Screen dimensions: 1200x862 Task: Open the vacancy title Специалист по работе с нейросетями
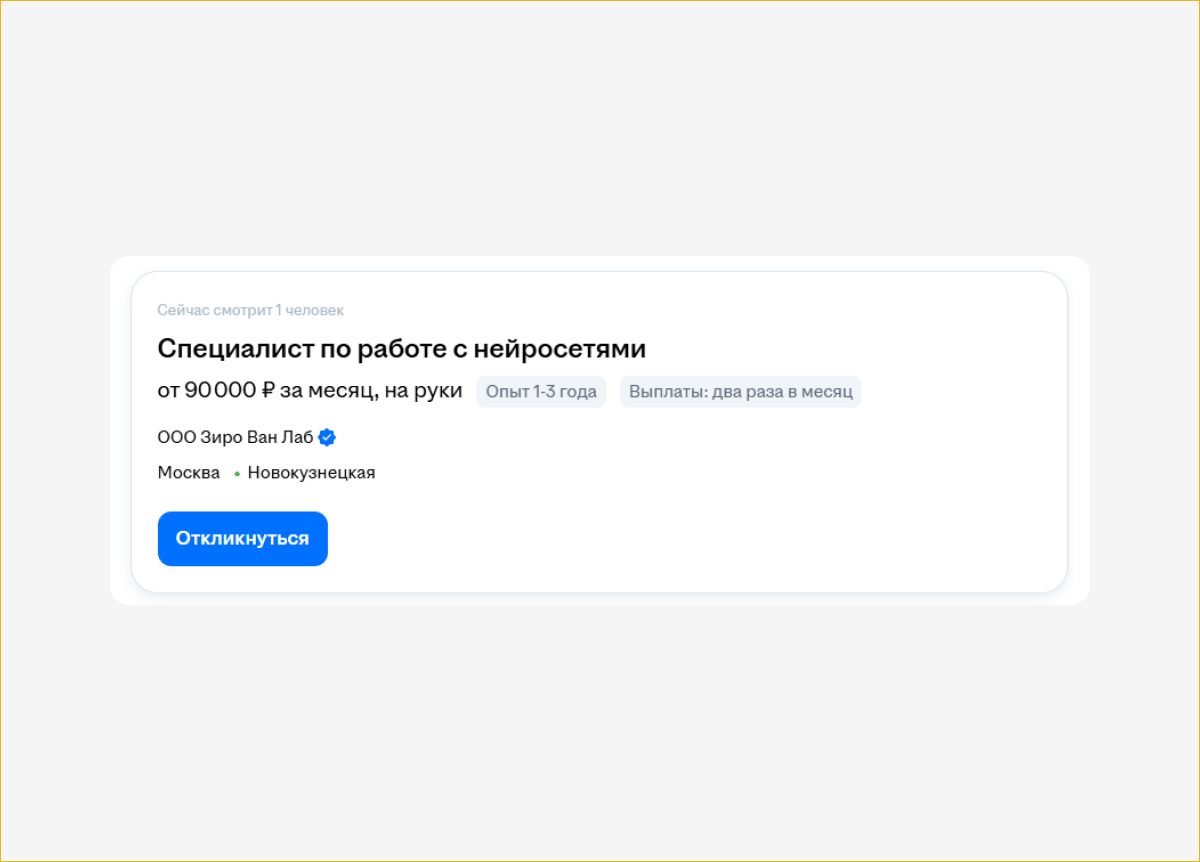402,349
